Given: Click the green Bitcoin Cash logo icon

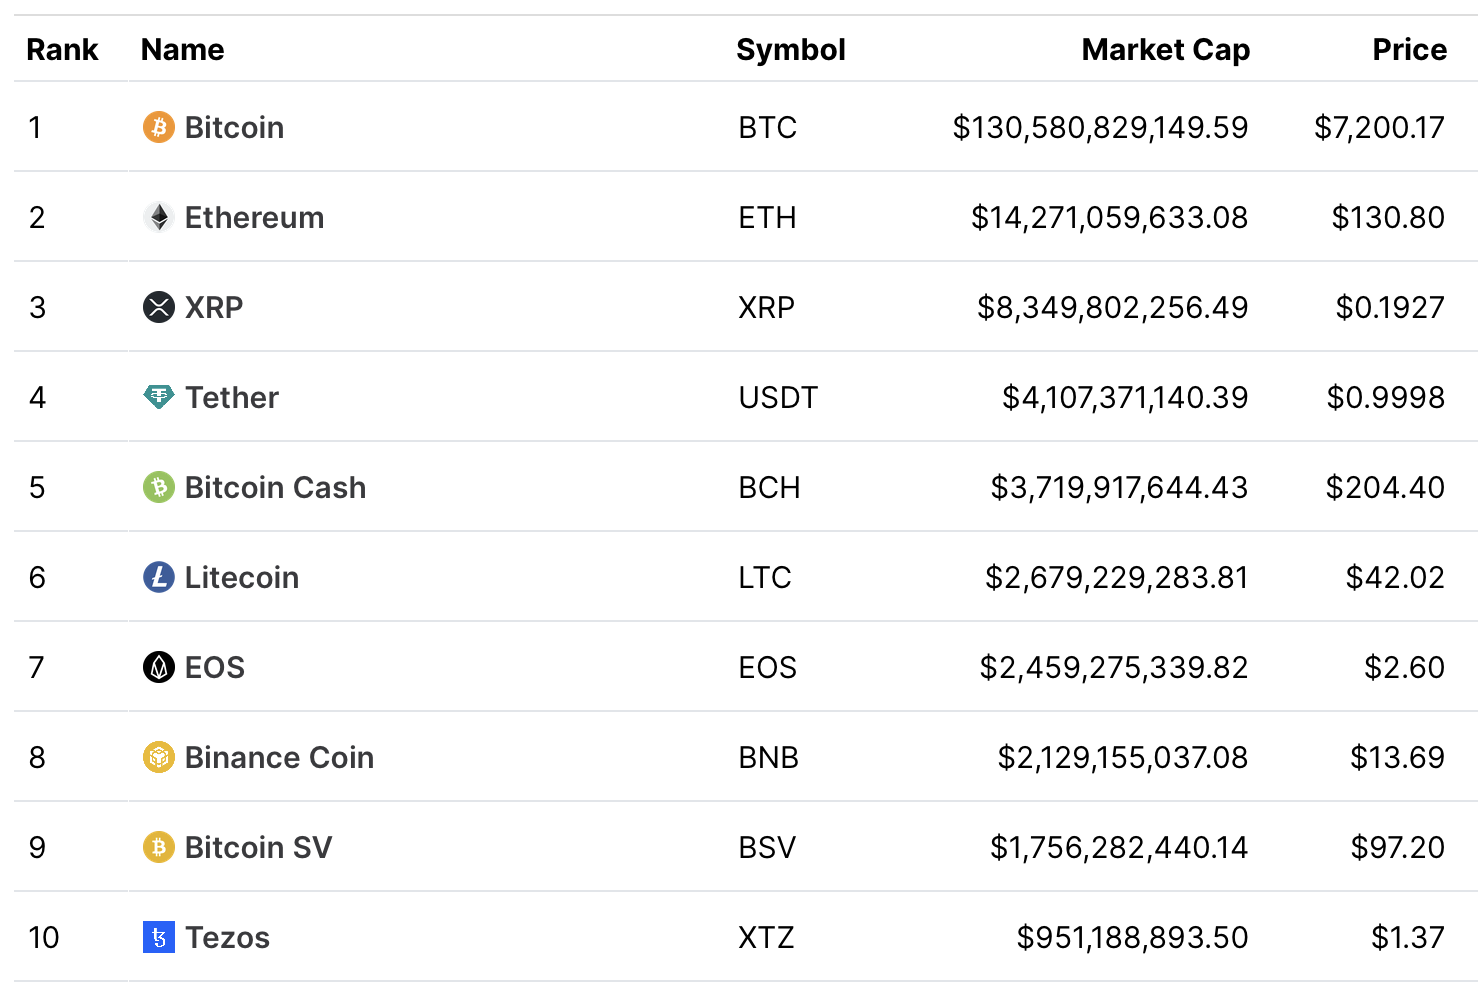Looking at the screenshot, I should tap(158, 487).
